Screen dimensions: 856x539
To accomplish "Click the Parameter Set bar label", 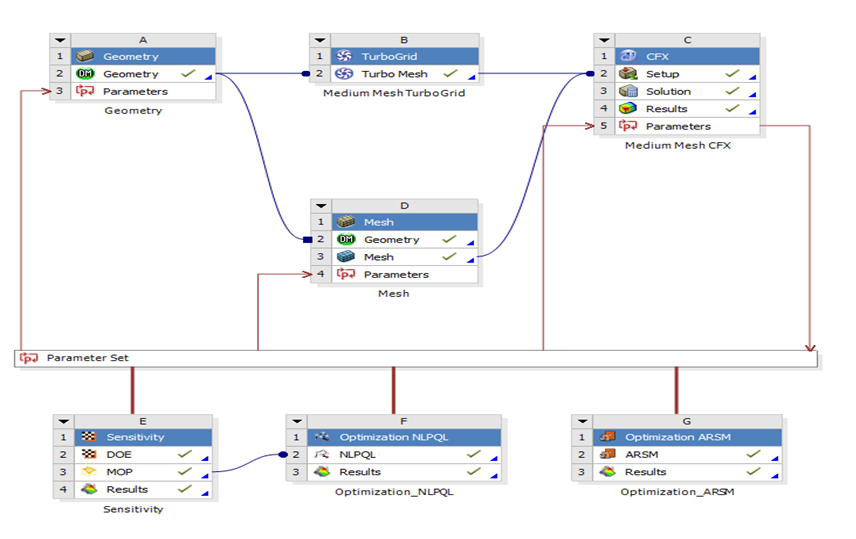I will point(87,358).
